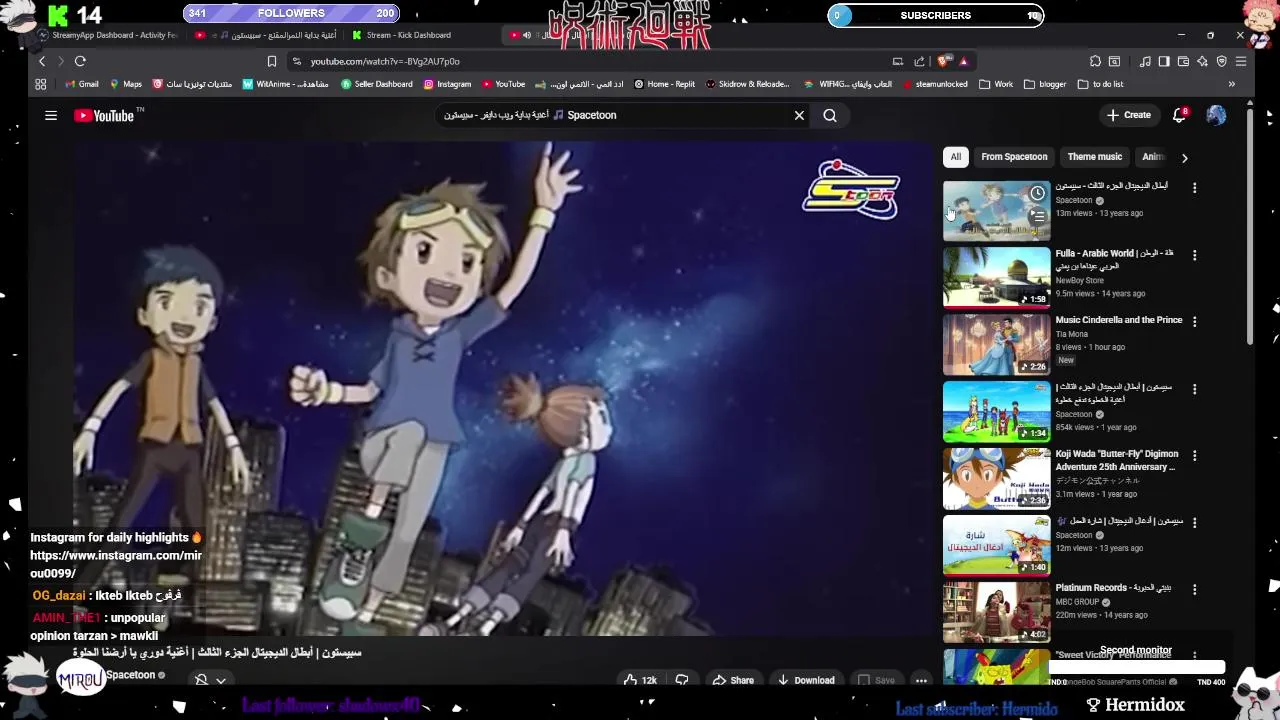Open more options for Fulla - Arabic World video
This screenshot has width=1280, height=720.
[1194, 255]
